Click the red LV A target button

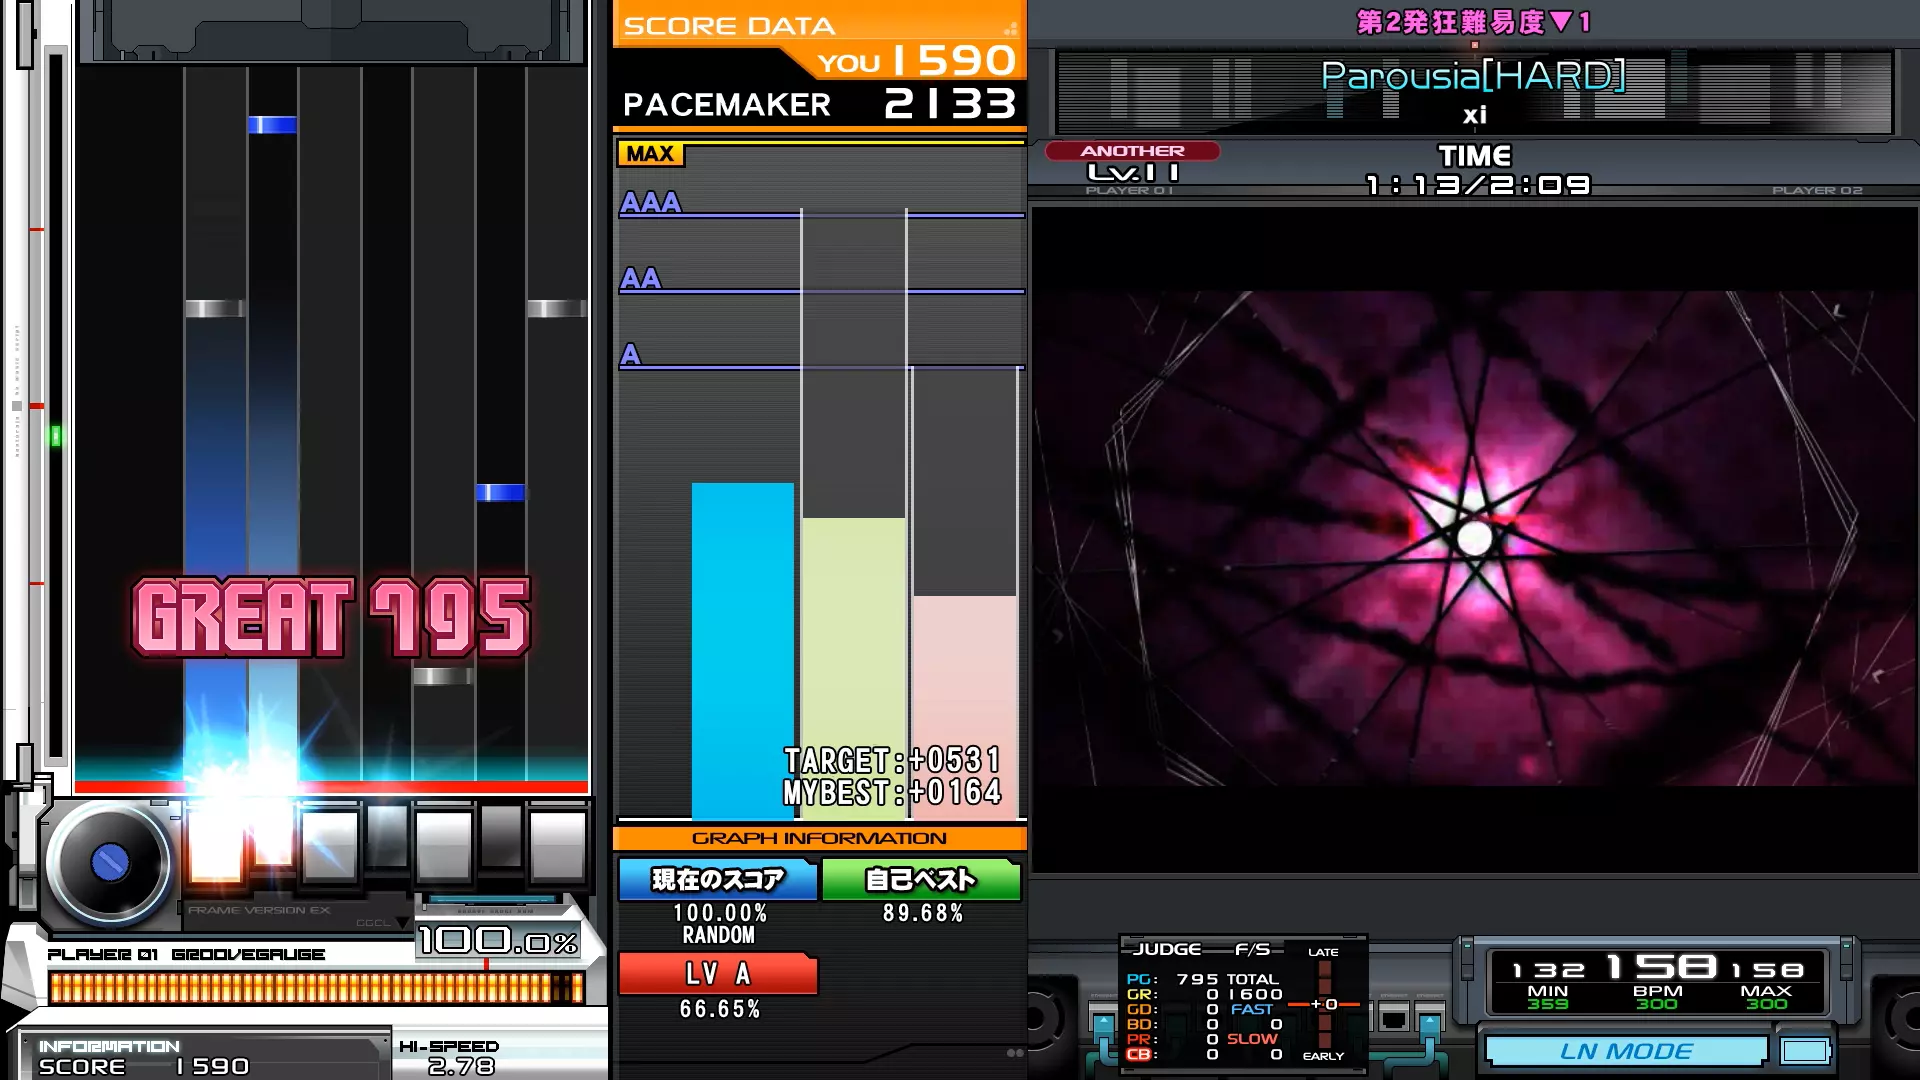click(x=717, y=973)
